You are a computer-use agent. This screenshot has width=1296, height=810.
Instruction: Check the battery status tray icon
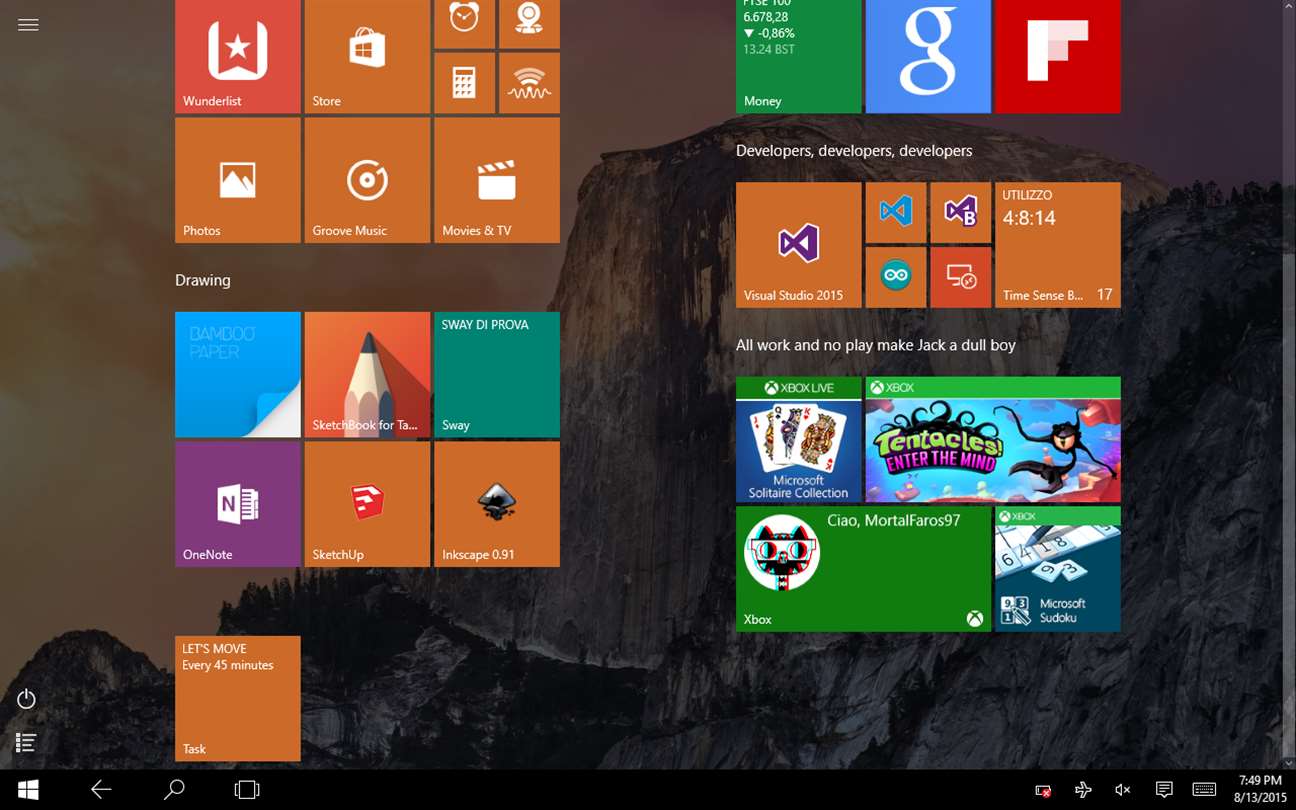click(1043, 790)
